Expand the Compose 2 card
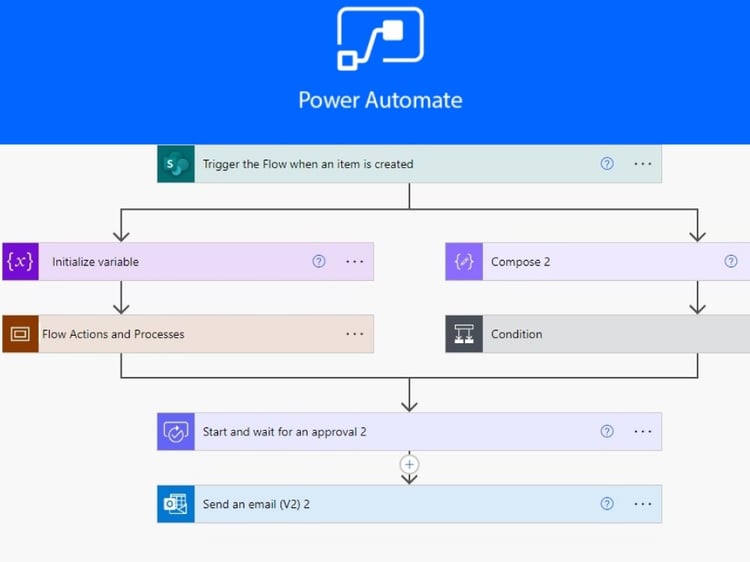 (597, 262)
